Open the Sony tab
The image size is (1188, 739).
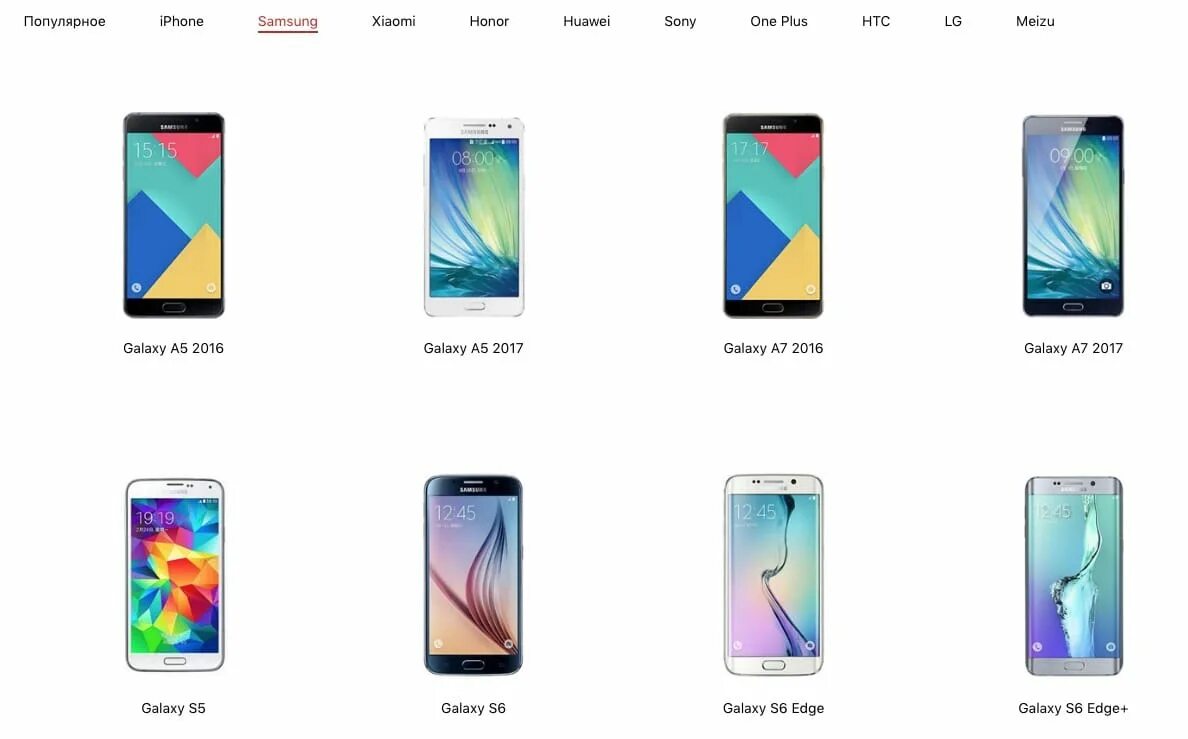click(x=680, y=21)
